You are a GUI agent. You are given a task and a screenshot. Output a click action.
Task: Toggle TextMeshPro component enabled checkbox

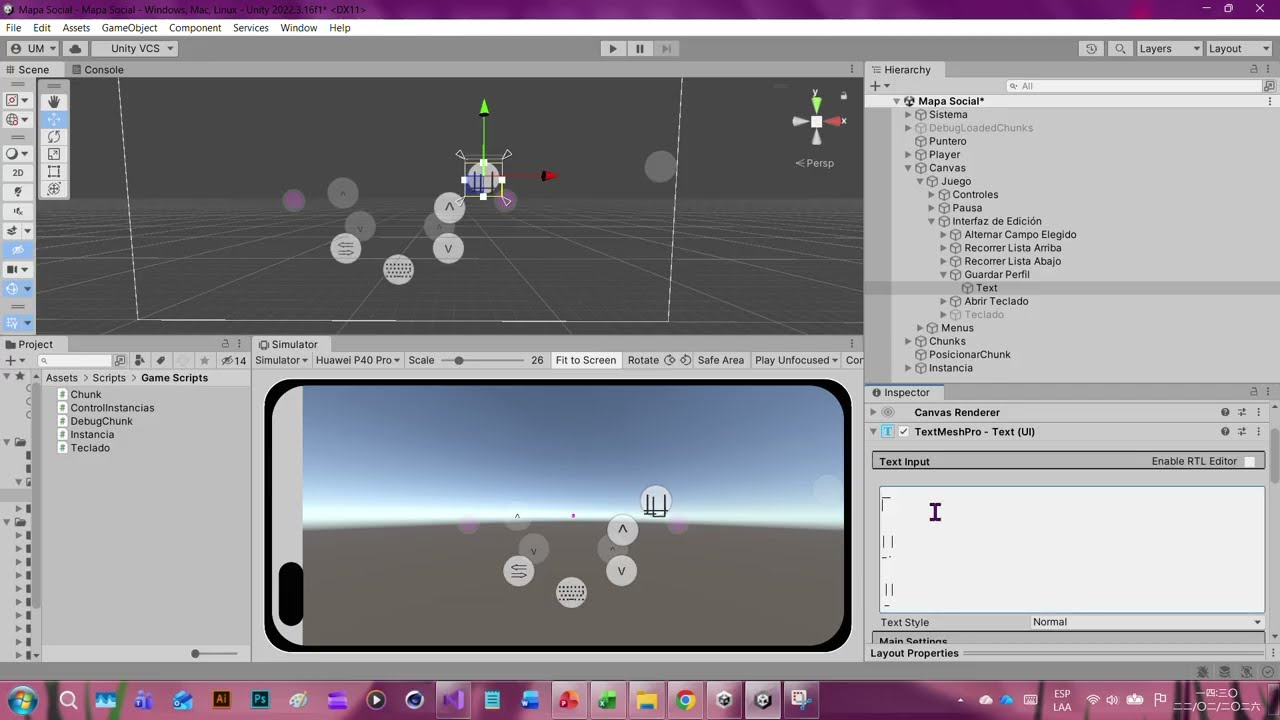[904, 432]
